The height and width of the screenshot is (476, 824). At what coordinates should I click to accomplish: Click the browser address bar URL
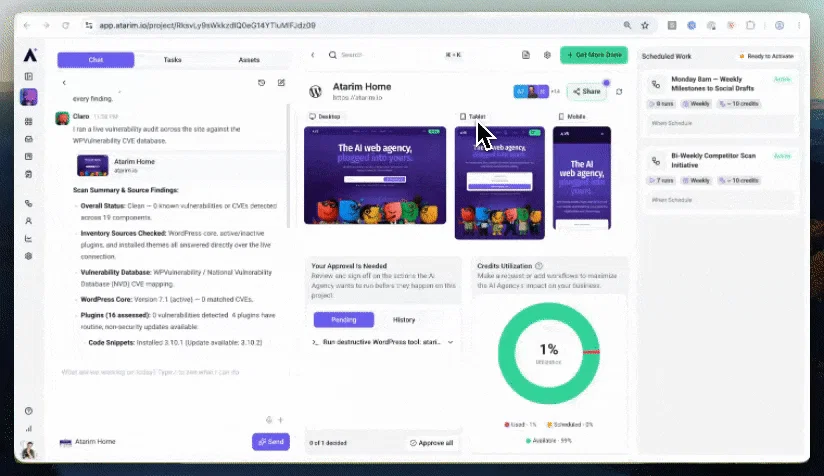pos(208,25)
